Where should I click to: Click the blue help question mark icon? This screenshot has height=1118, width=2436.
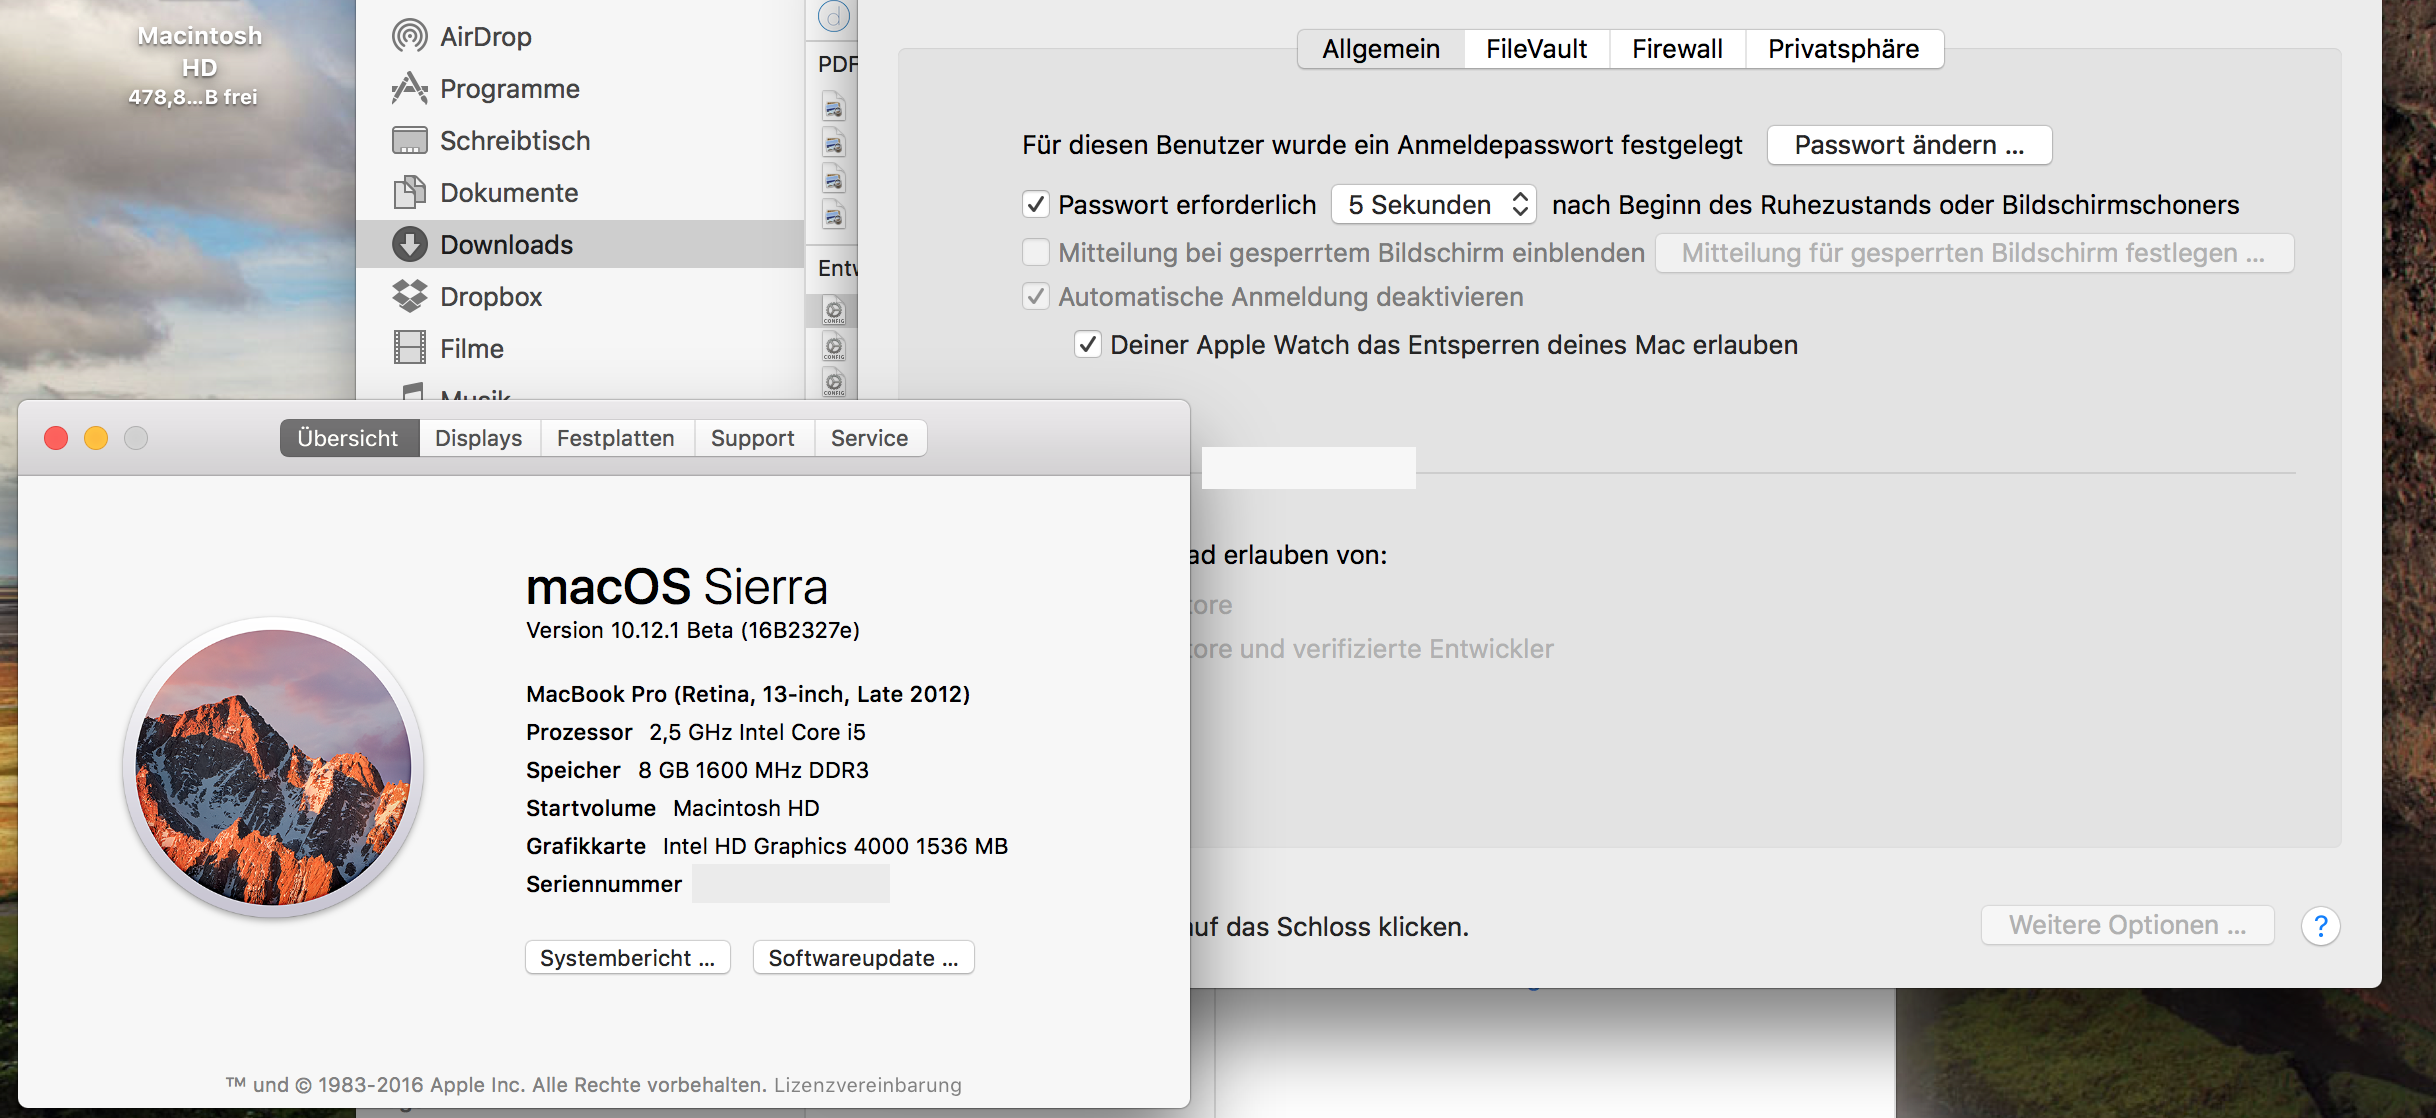tap(2320, 926)
